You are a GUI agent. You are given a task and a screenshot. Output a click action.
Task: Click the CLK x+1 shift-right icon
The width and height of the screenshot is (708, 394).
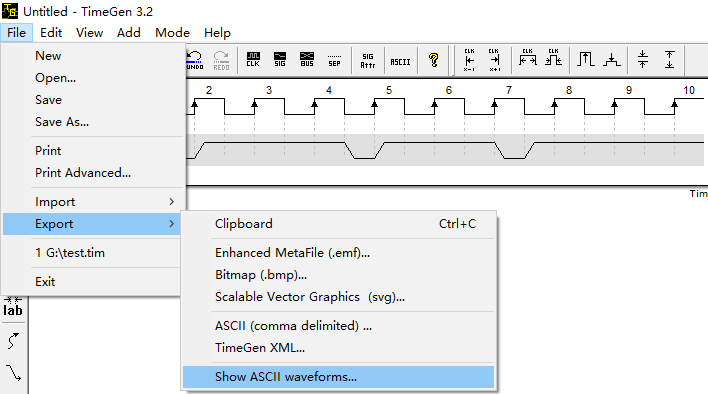[x=494, y=60]
